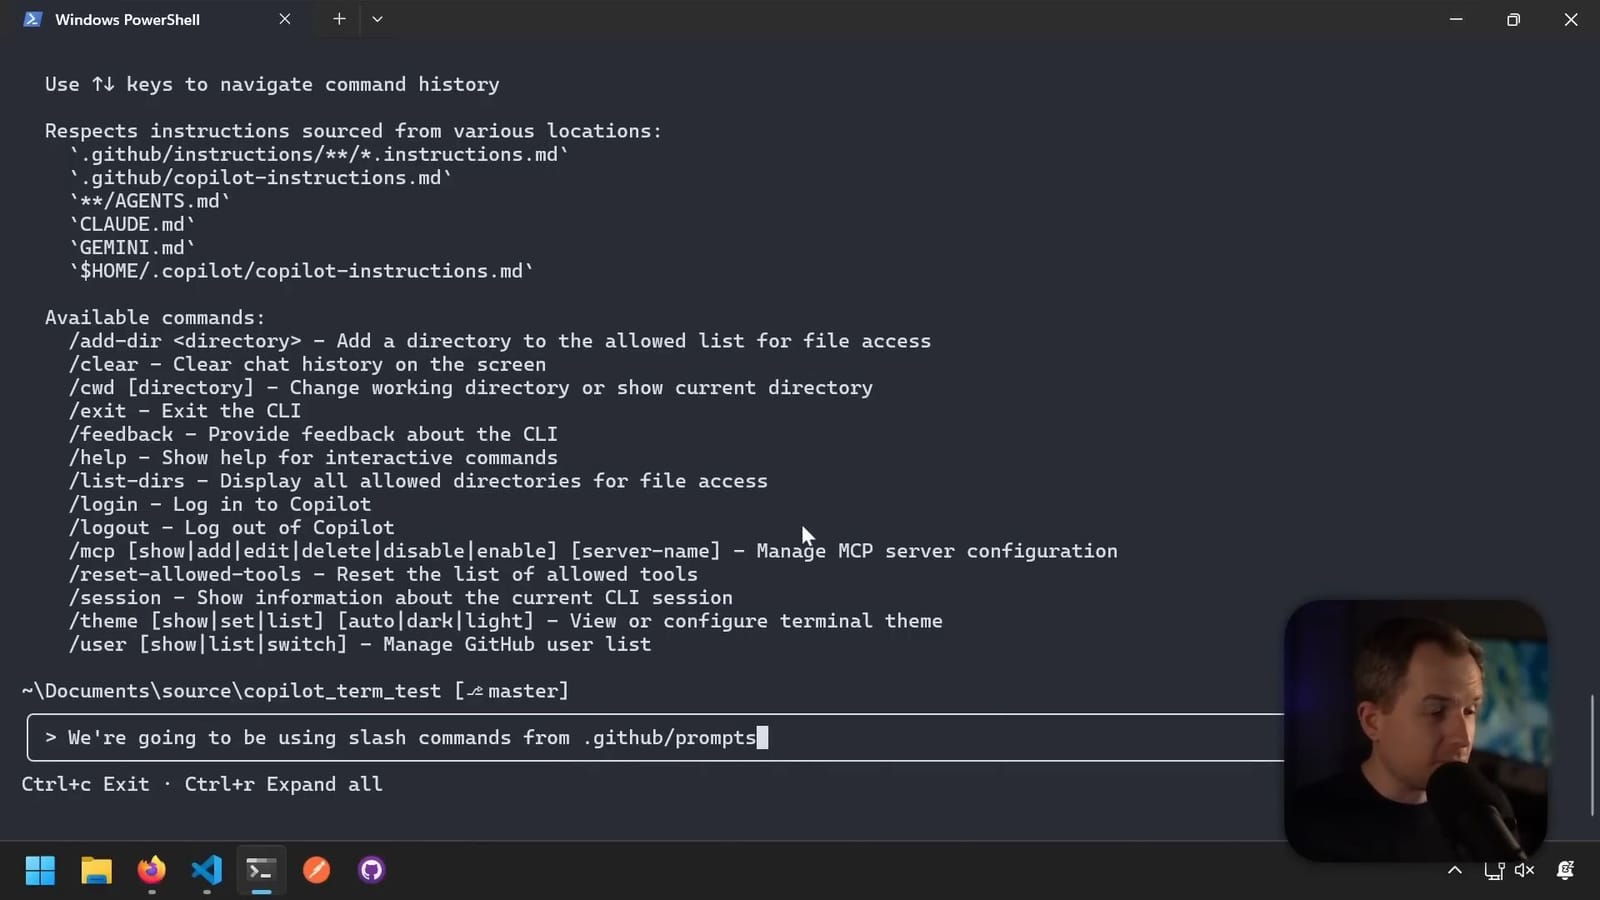Image resolution: width=1600 pixels, height=900 pixels.
Task: Open File Explorer from the taskbar
Action: [x=95, y=870]
